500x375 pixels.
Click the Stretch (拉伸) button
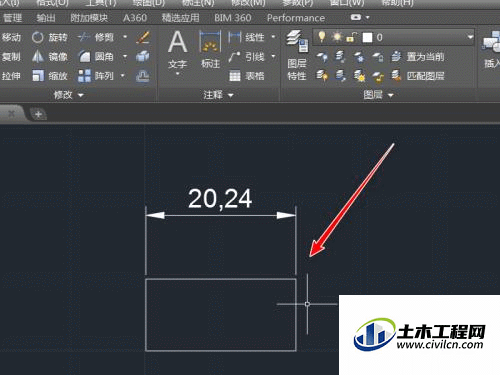[11, 76]
